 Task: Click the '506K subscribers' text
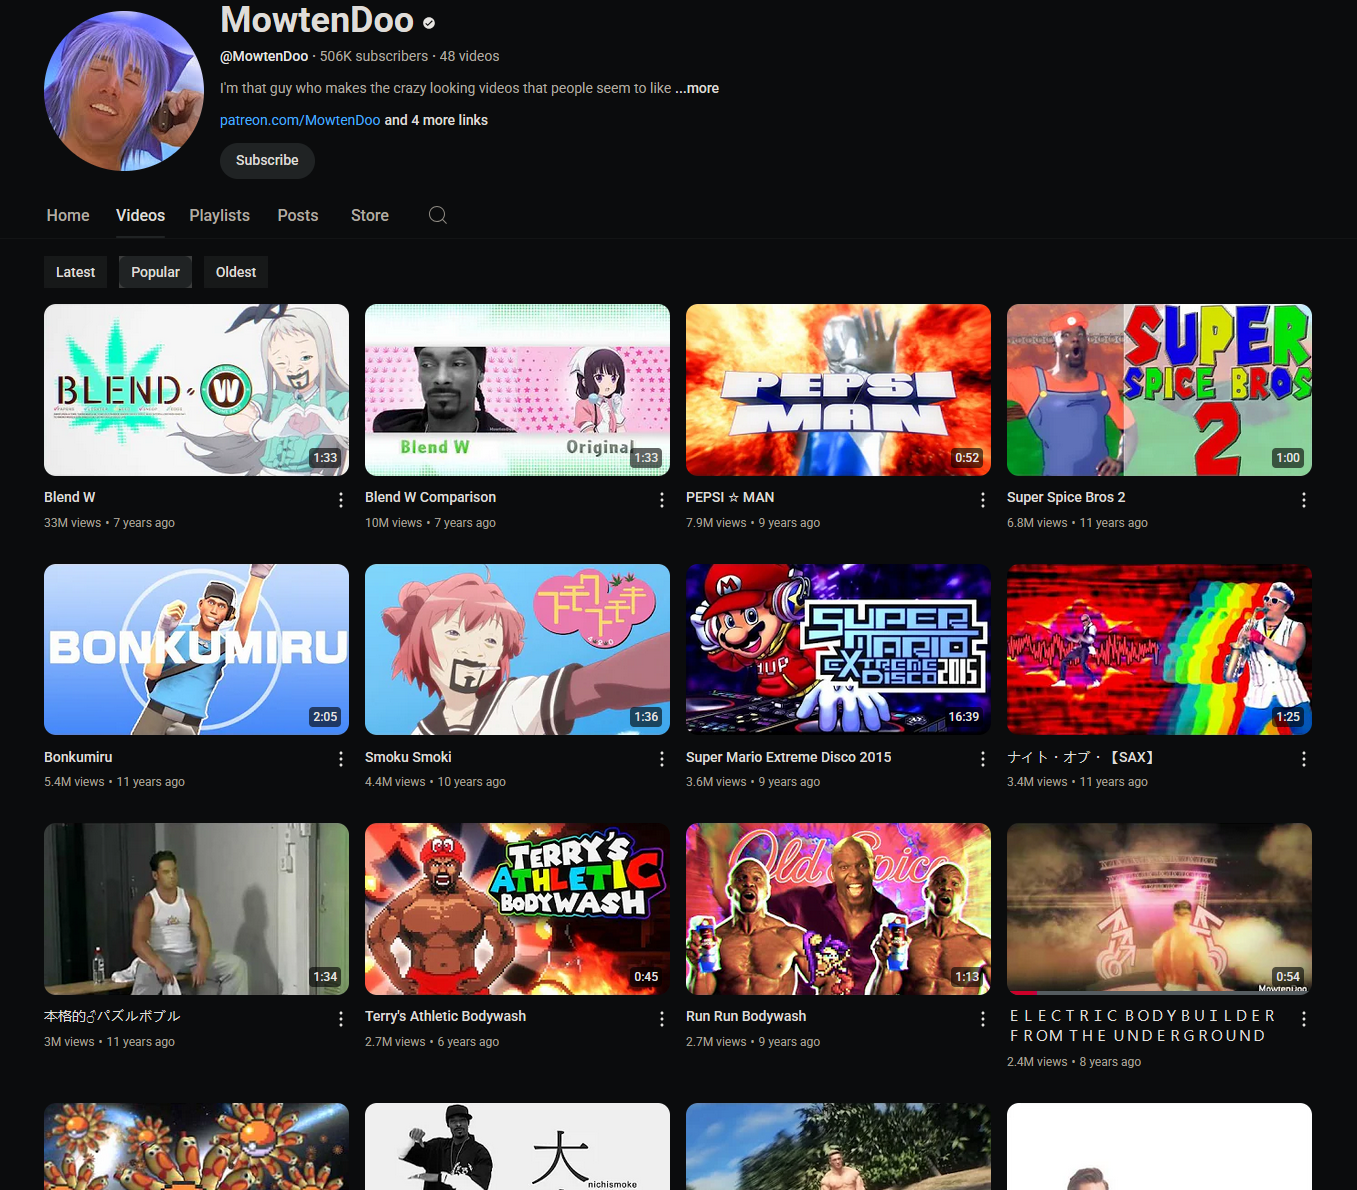[374, 56]
